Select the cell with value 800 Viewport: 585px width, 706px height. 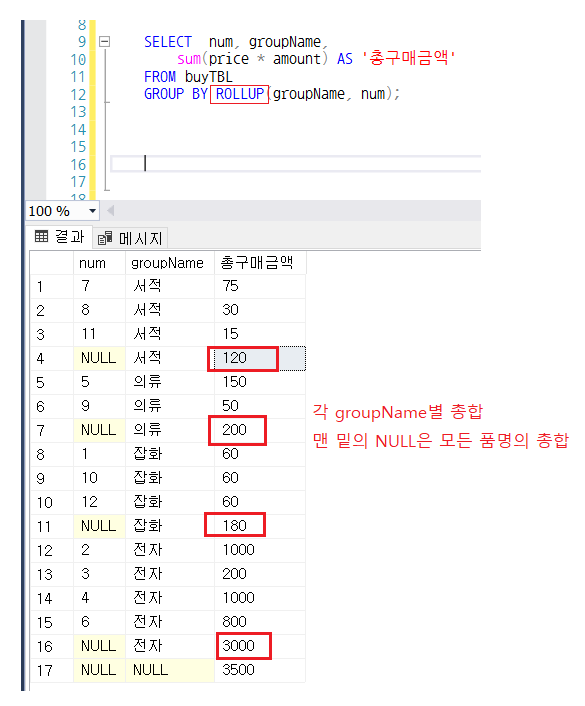pyautogui.click(x=260, y=622)
